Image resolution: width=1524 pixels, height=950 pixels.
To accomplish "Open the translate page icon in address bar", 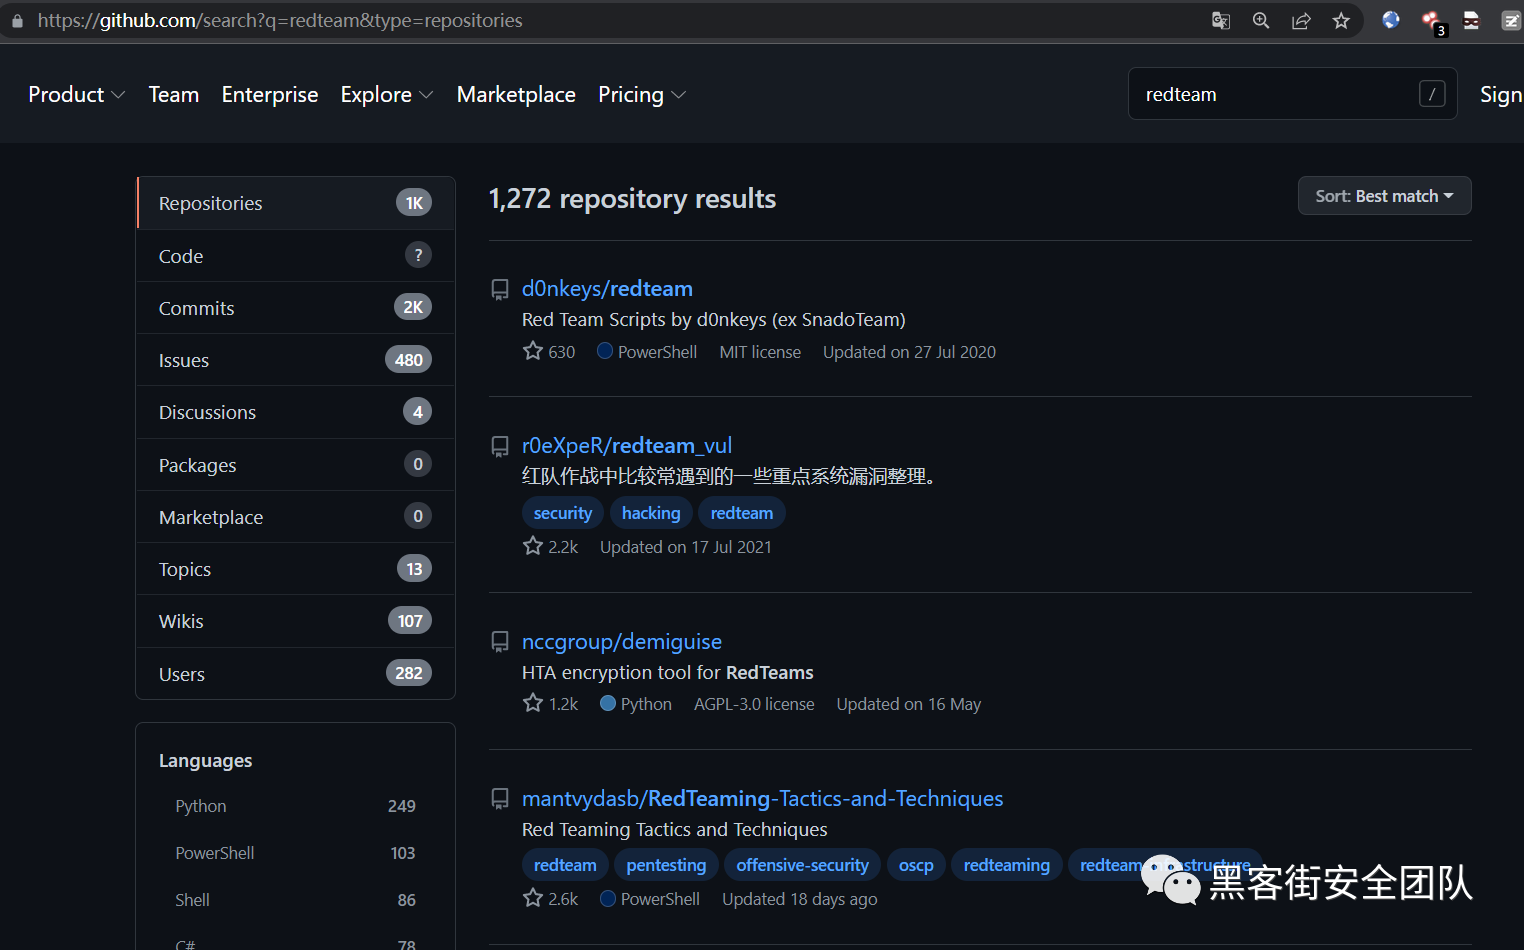I will (x=1221, y=21).
